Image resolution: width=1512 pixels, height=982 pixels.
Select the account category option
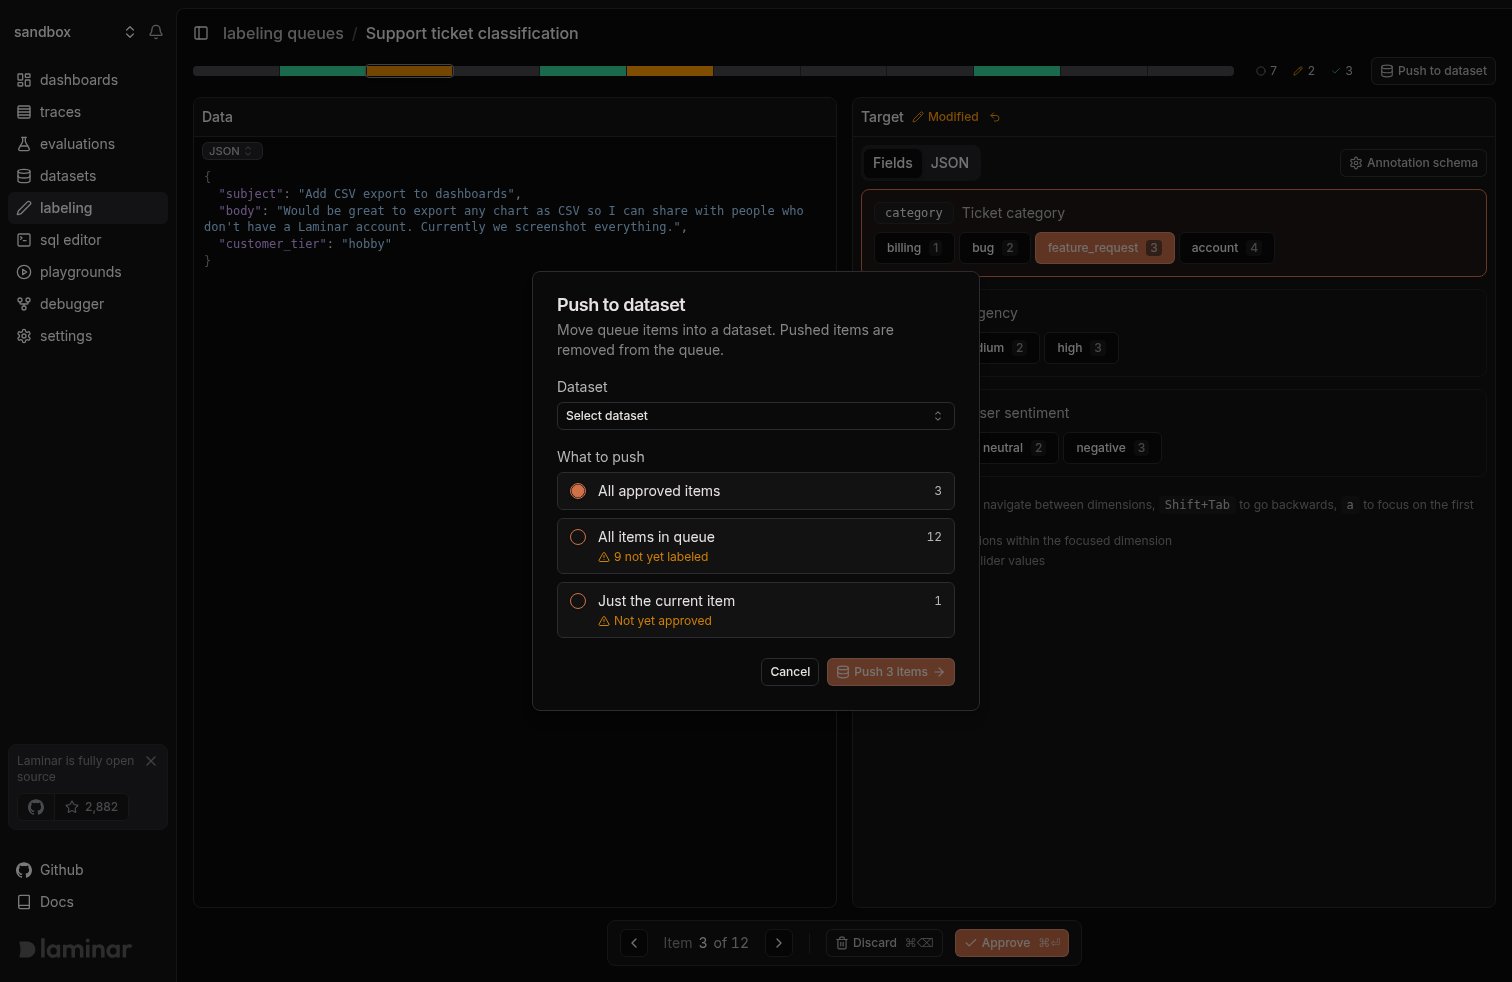[1226, 248]
